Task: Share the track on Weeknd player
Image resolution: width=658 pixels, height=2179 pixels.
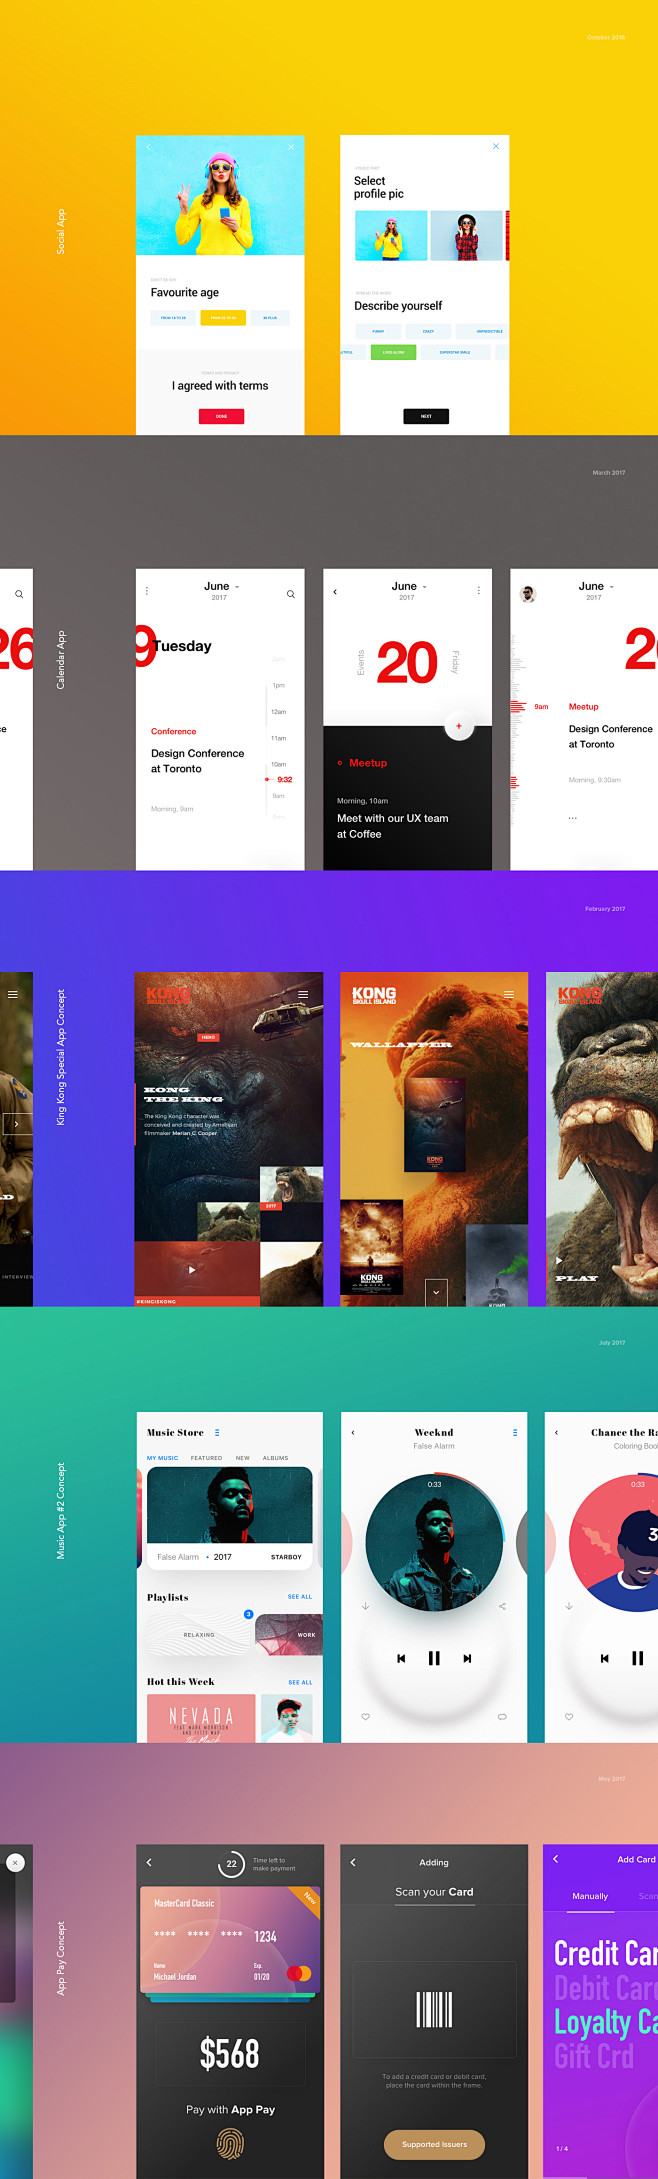Action: (502, 1606)
